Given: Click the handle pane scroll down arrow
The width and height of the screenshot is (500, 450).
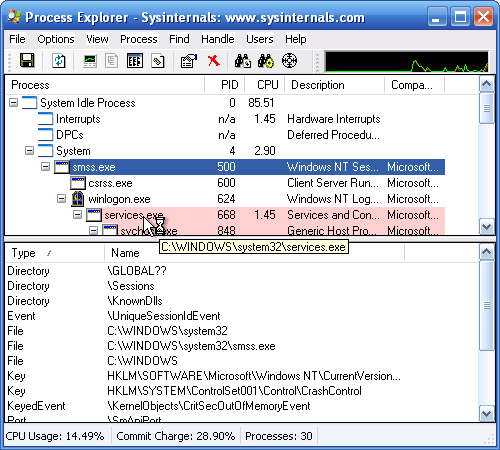Looking at the screenshot, I should (x=487, y=414).
